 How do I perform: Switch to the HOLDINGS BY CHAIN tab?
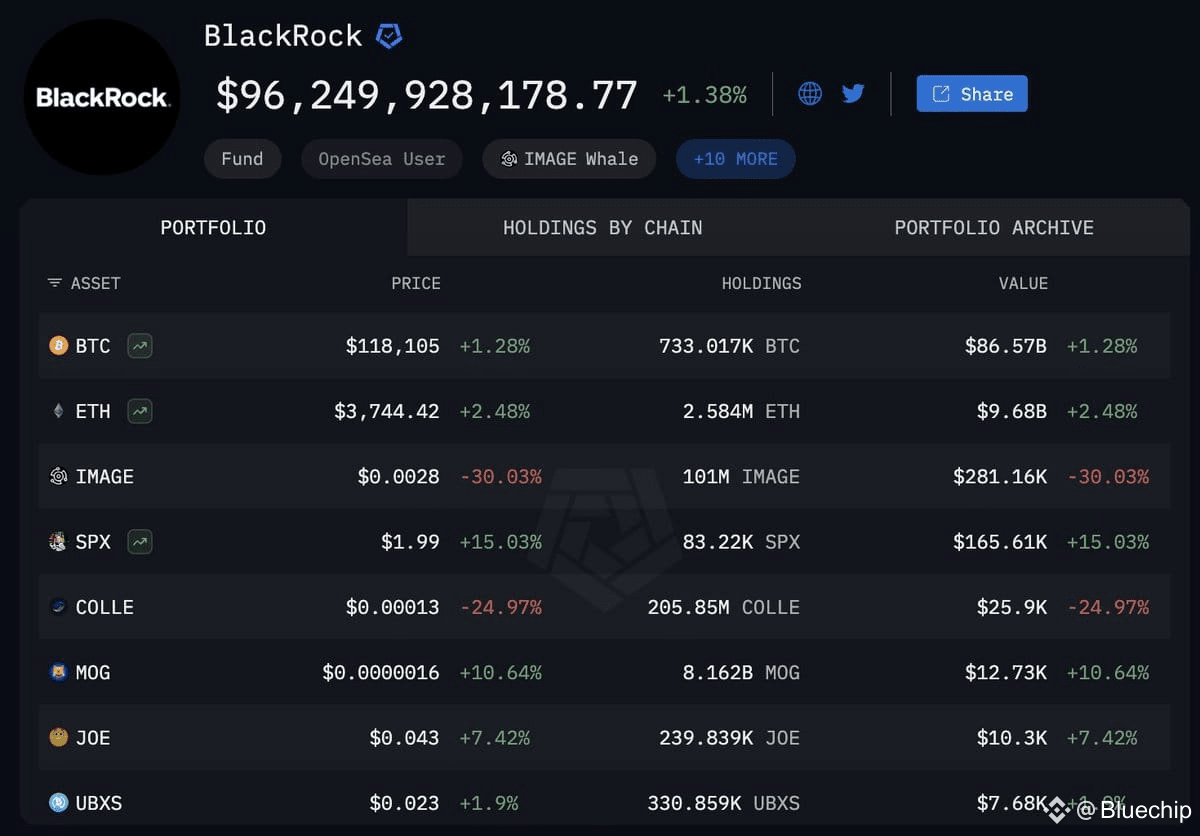(x=603, y=228)
